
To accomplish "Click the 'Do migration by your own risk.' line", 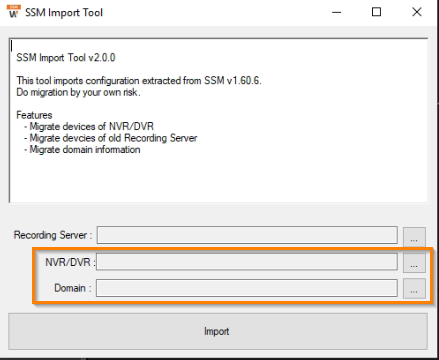I will pos(78,92).
